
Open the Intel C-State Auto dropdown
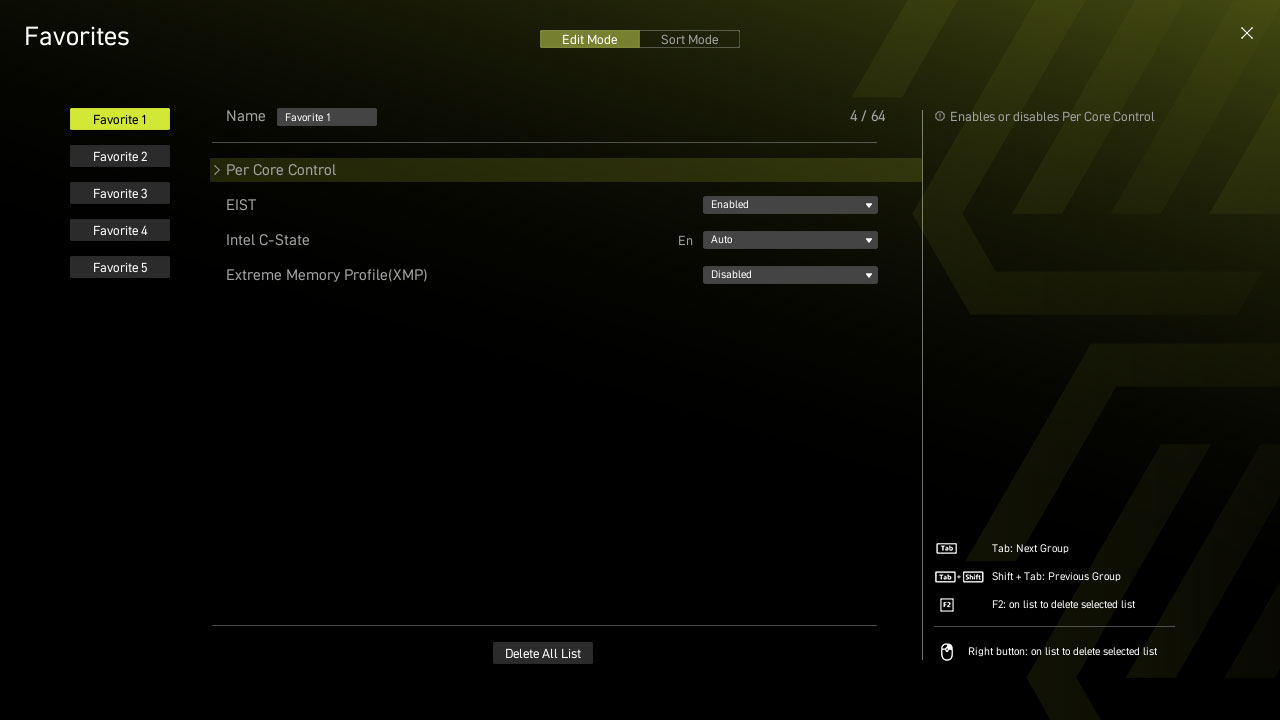tap(789, 240)
